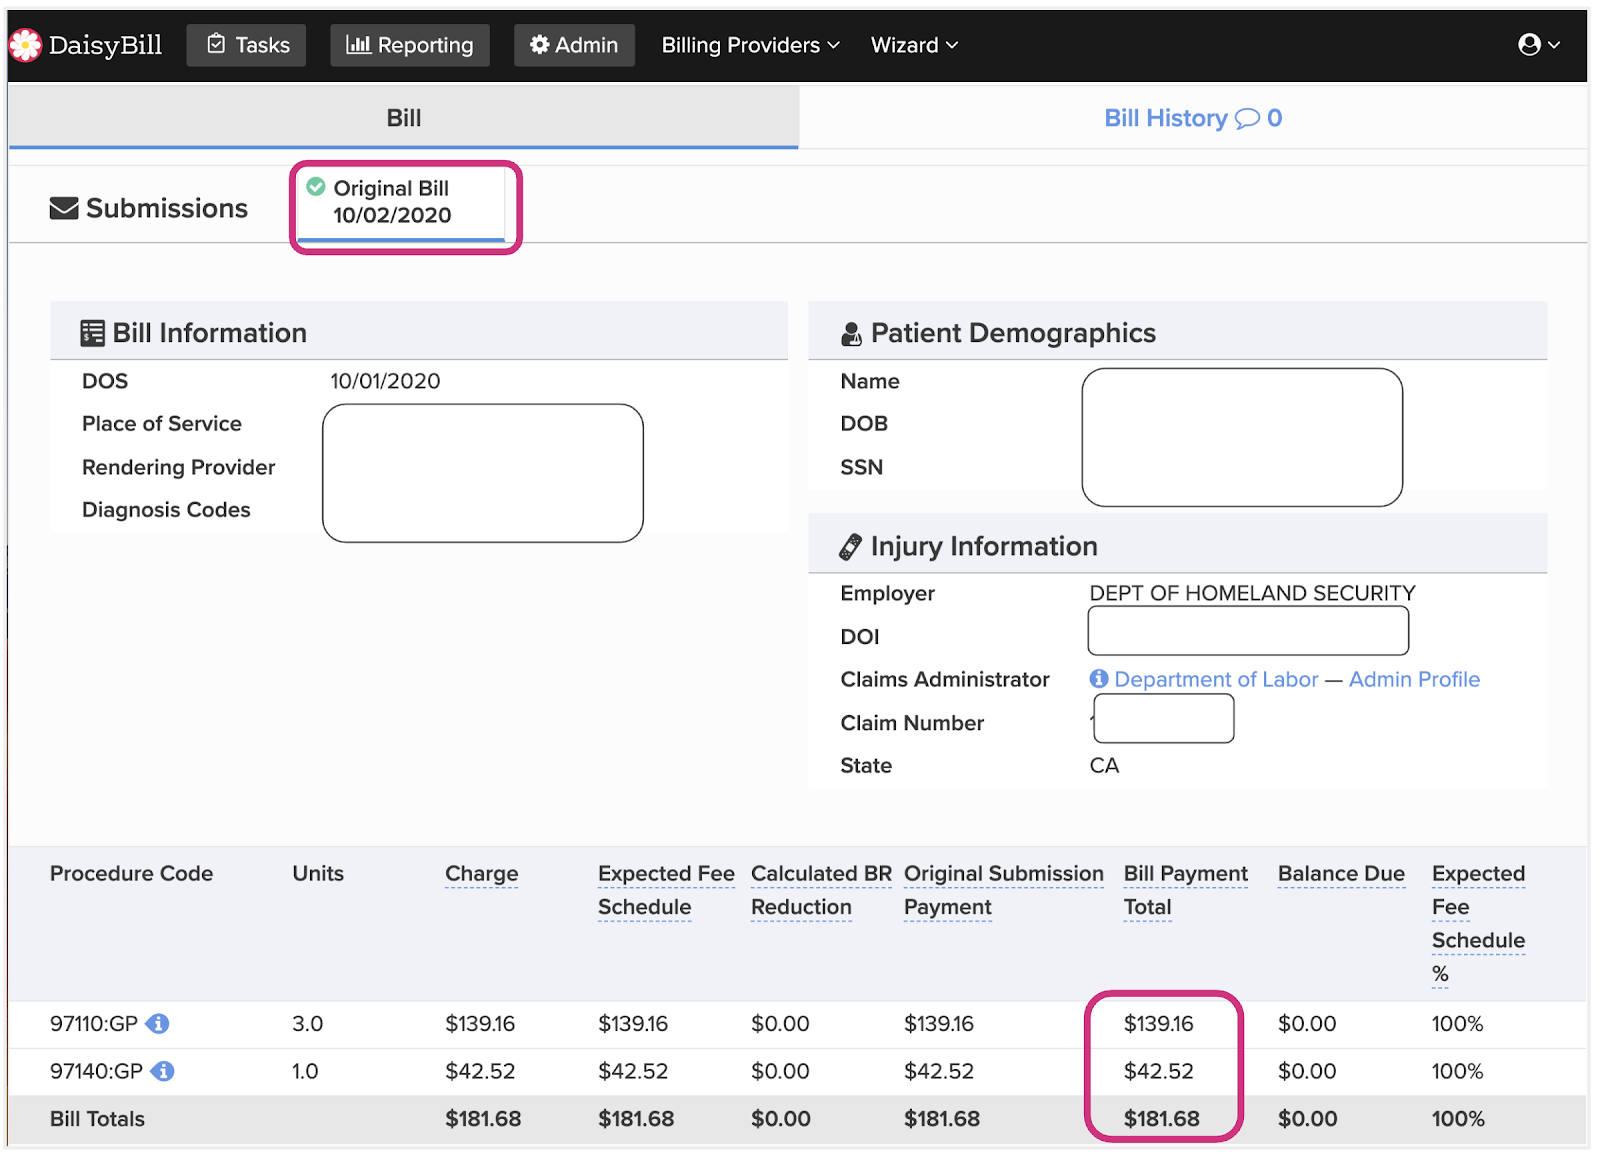This screenshot has width=1600, height=1155.
Task: Expand the Billing Providers dropdown
Action: [750, 45]
